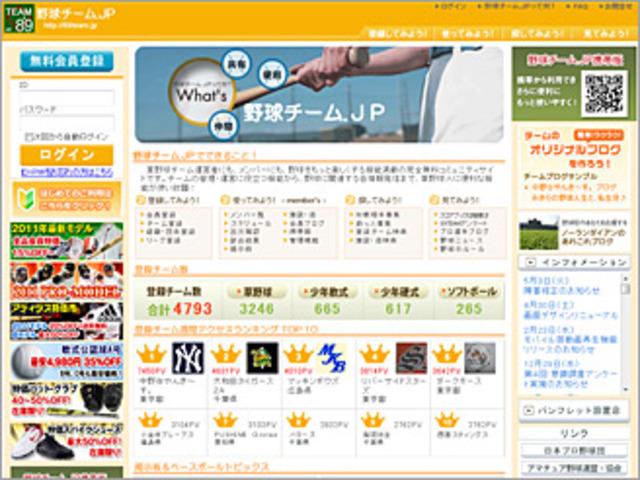Select the 登録してみよう! top navigation tab
The height and width of the screenshot is (480, 640).
click(x=398, y=33)
